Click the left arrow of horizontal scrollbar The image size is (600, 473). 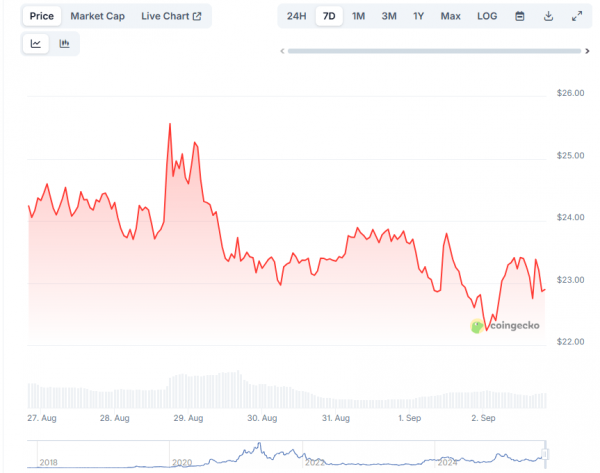point(283,51)
